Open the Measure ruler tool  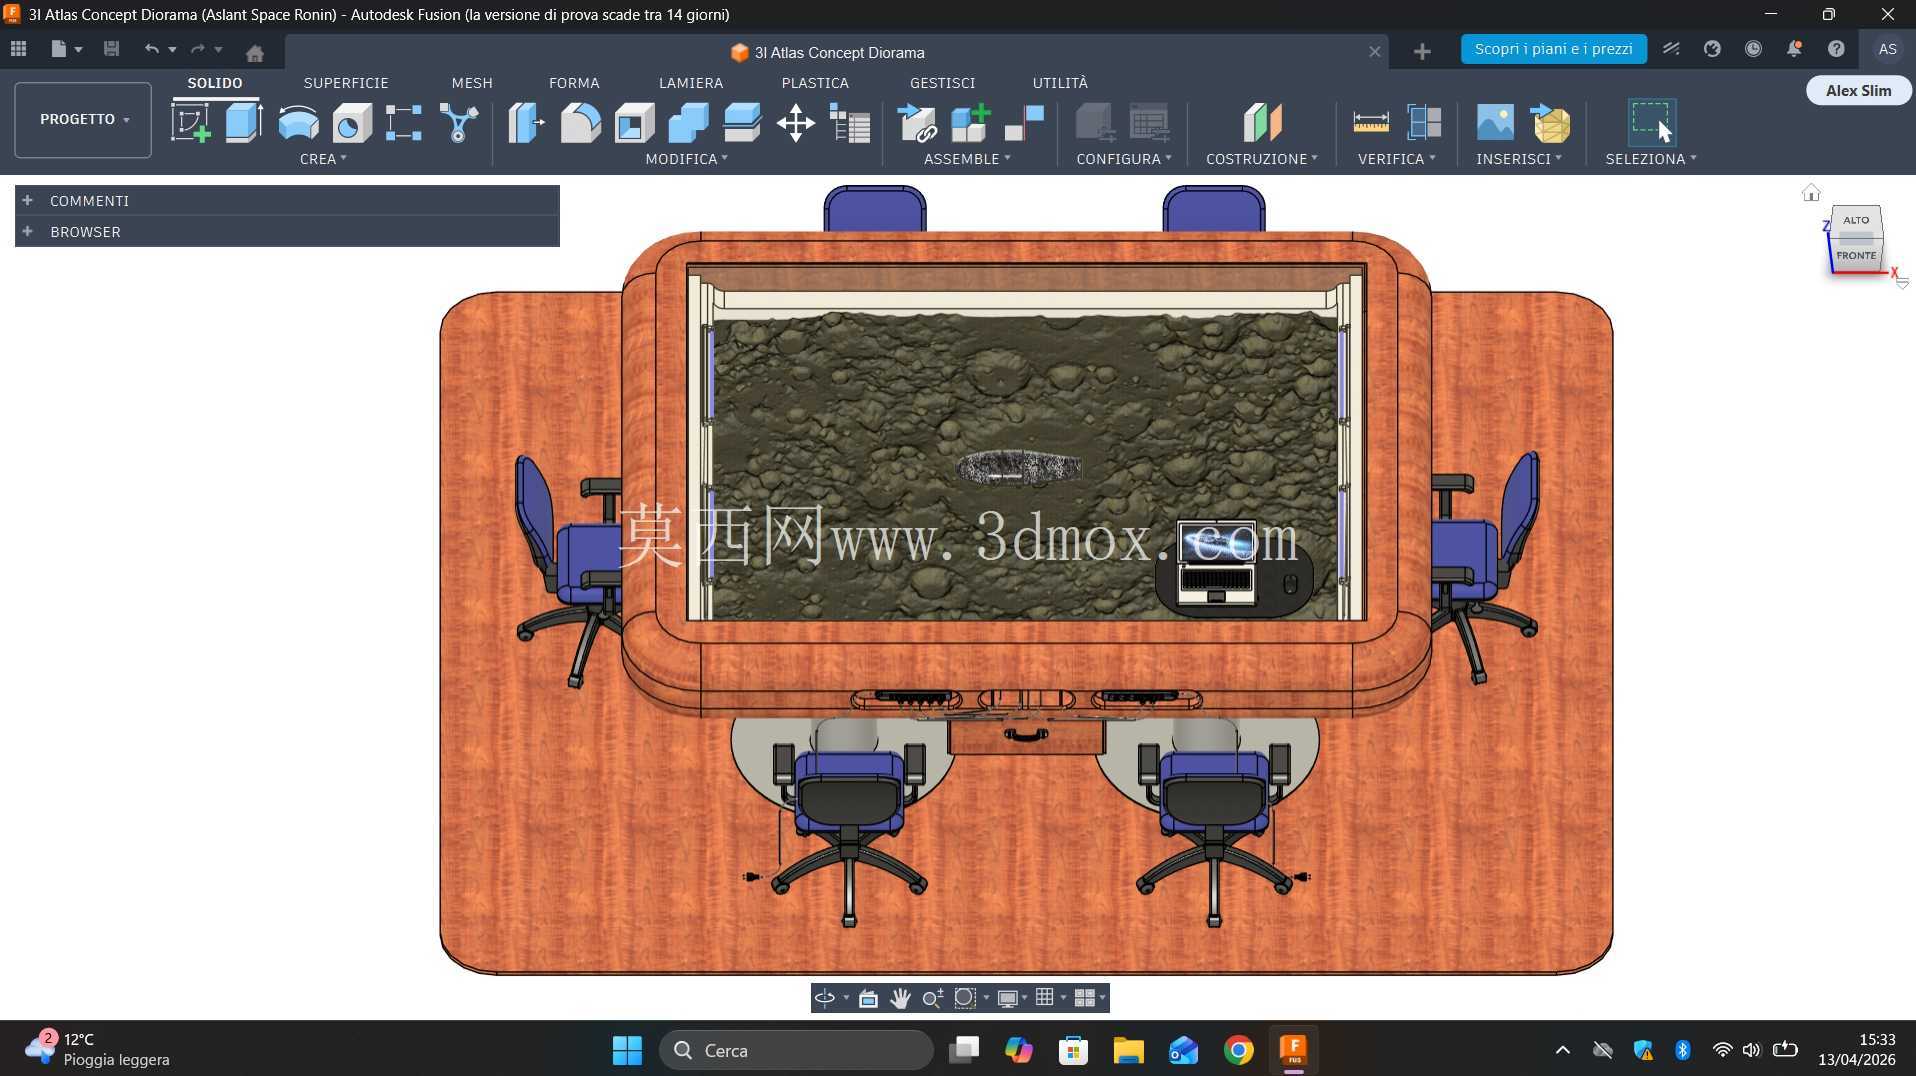[x=1370, y=123]
